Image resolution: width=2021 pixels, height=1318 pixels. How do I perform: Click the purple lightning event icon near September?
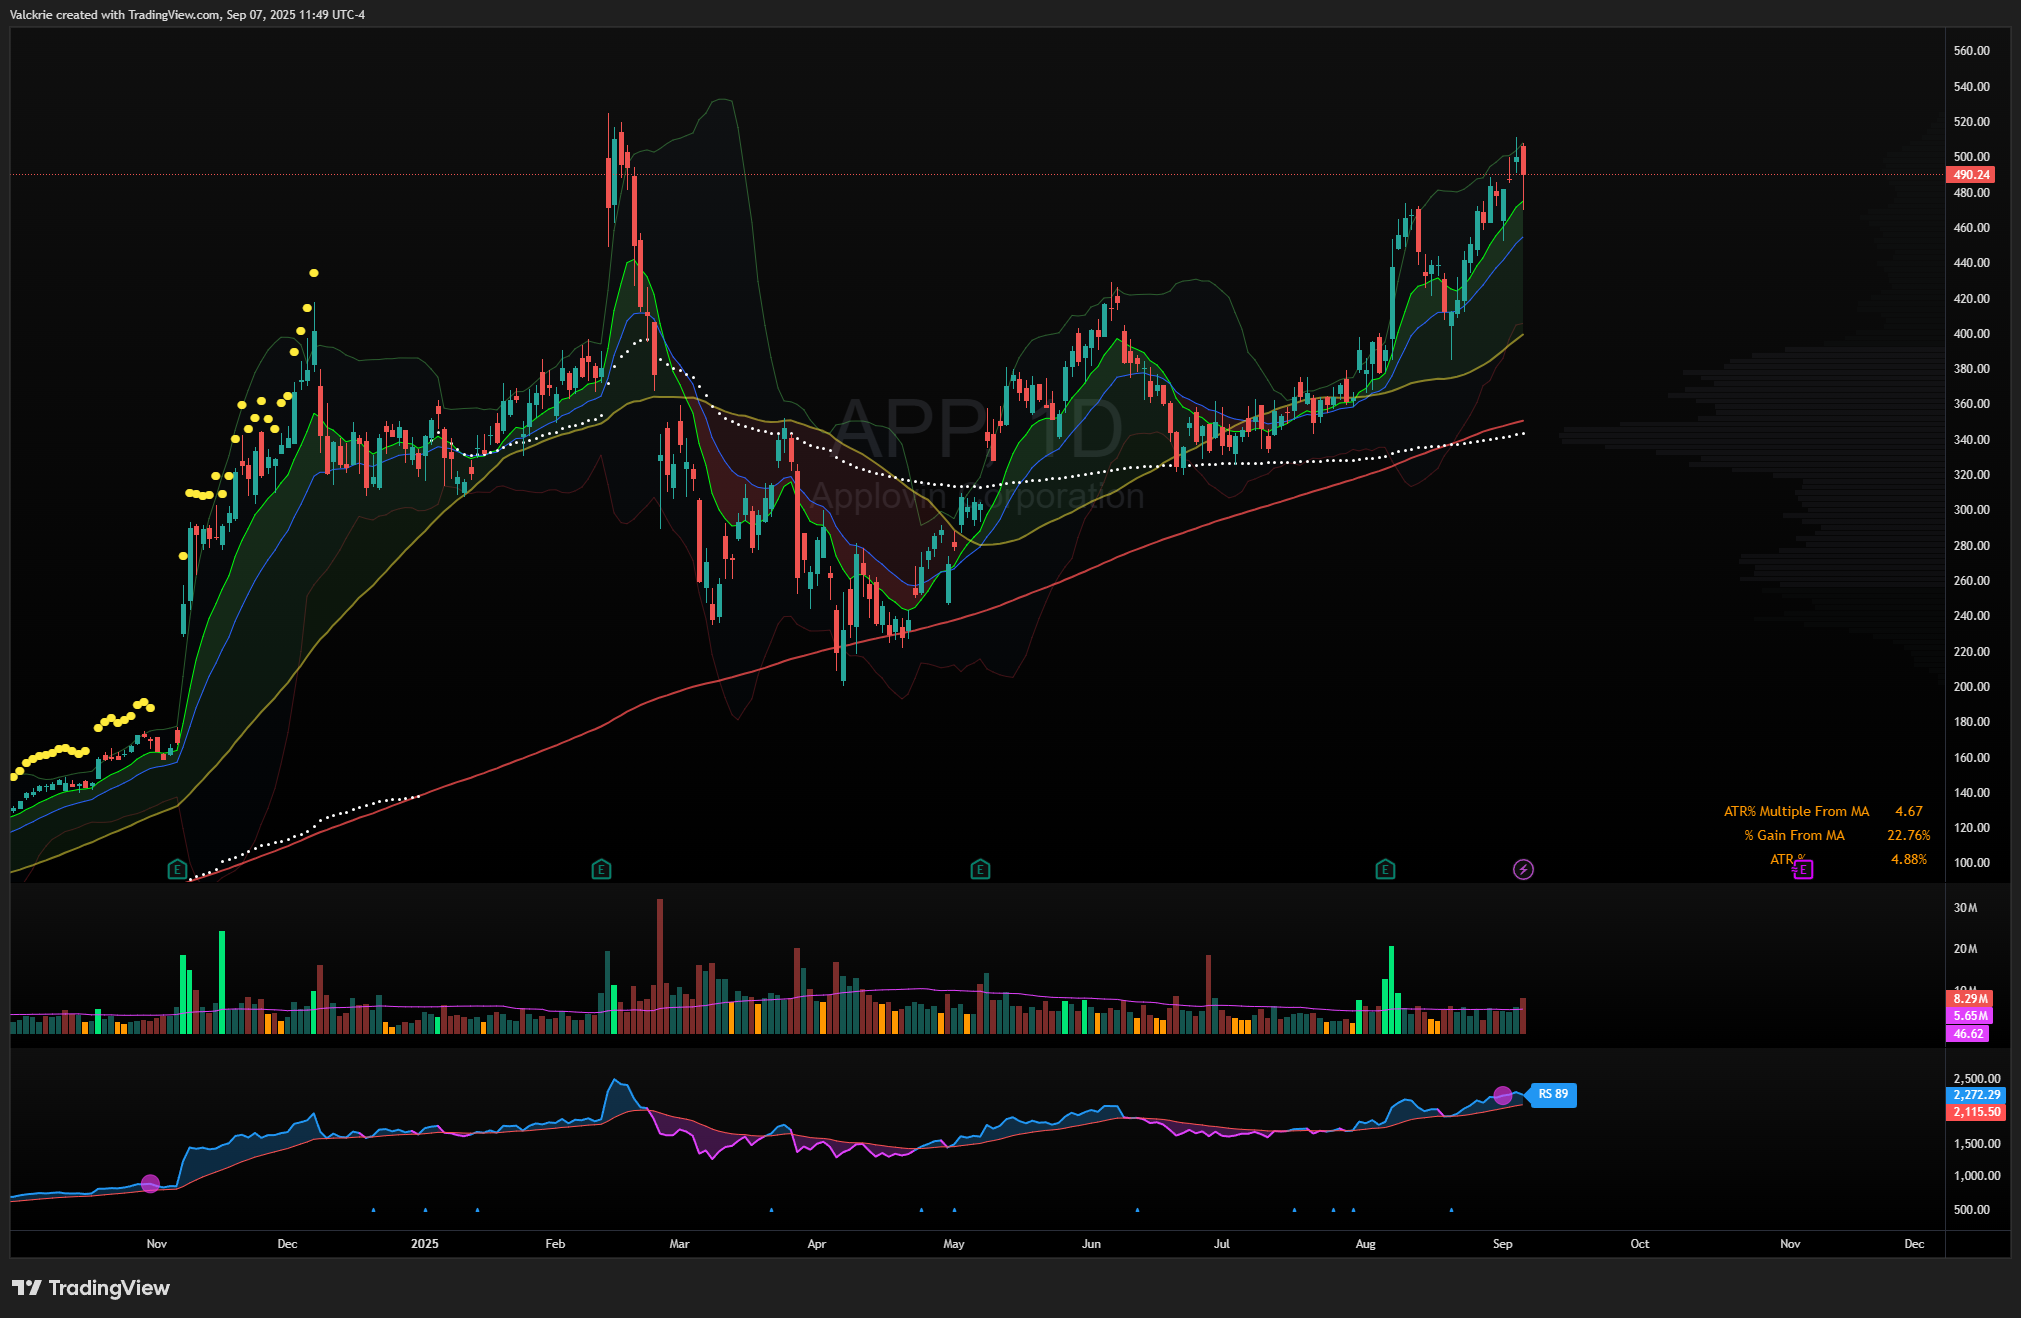tap(1523, 869)
